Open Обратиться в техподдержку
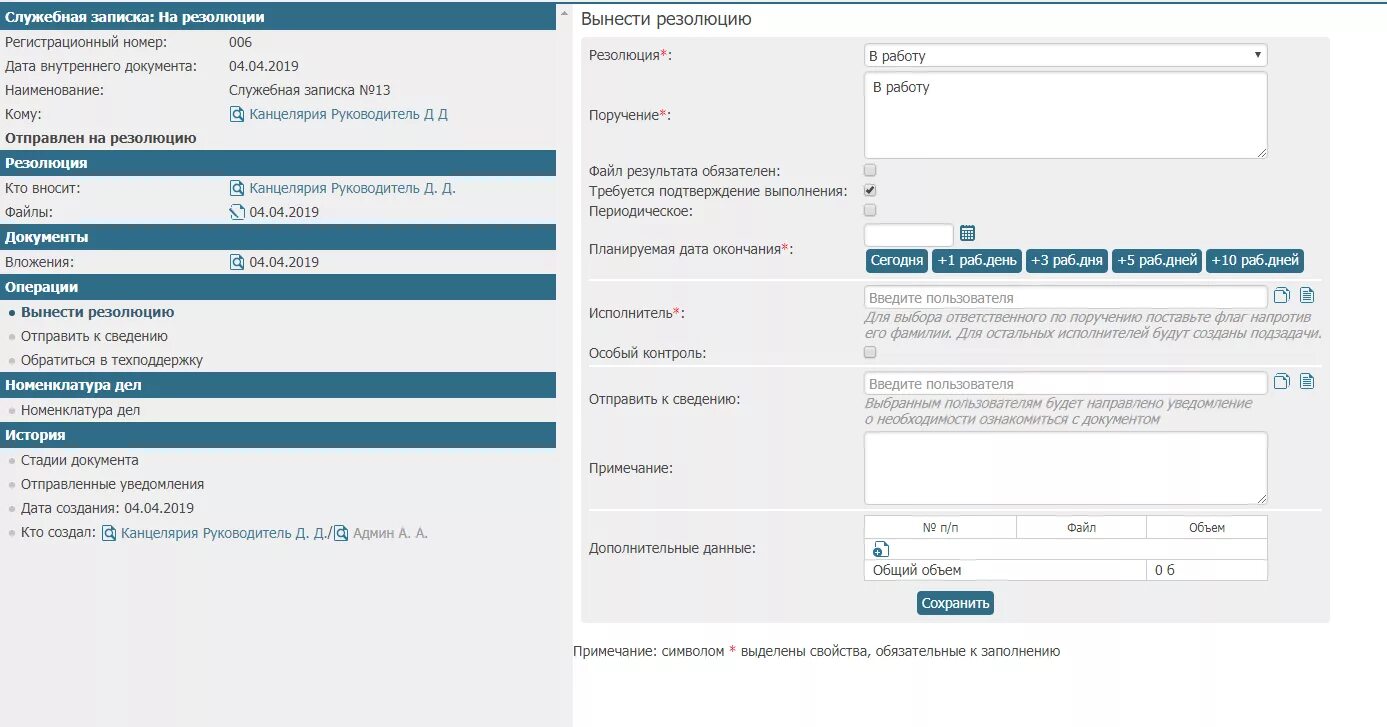Image resolution: width=1387 pixels, height=727 pixels. 112,360
